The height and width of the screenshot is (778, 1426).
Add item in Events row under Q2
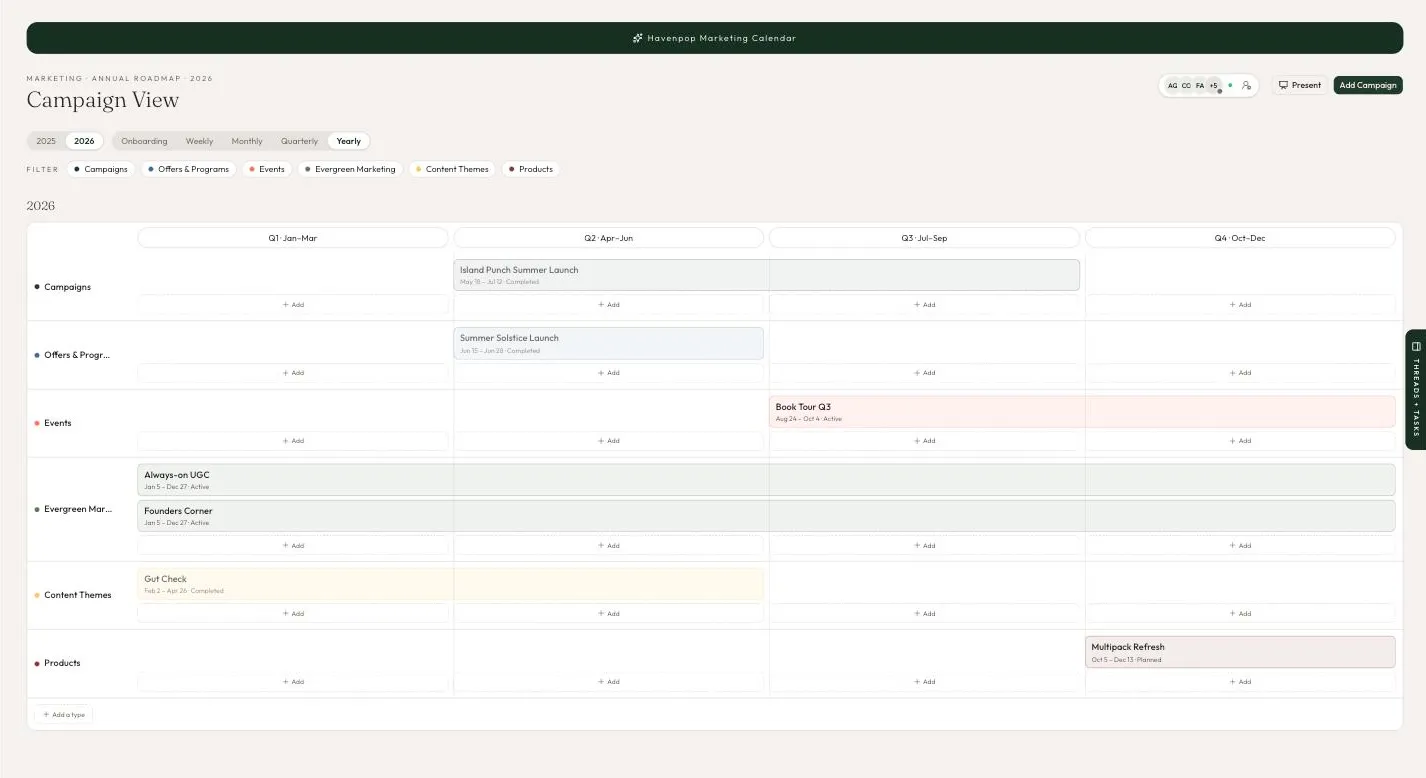tap(609, 440)
